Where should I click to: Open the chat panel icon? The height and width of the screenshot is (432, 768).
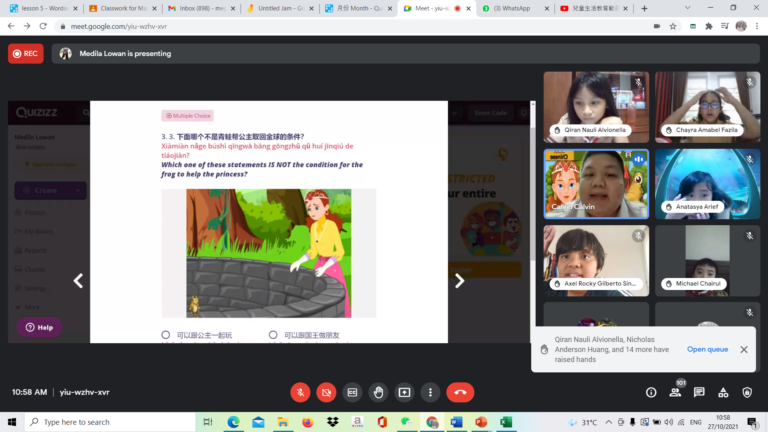click(701, 392)
